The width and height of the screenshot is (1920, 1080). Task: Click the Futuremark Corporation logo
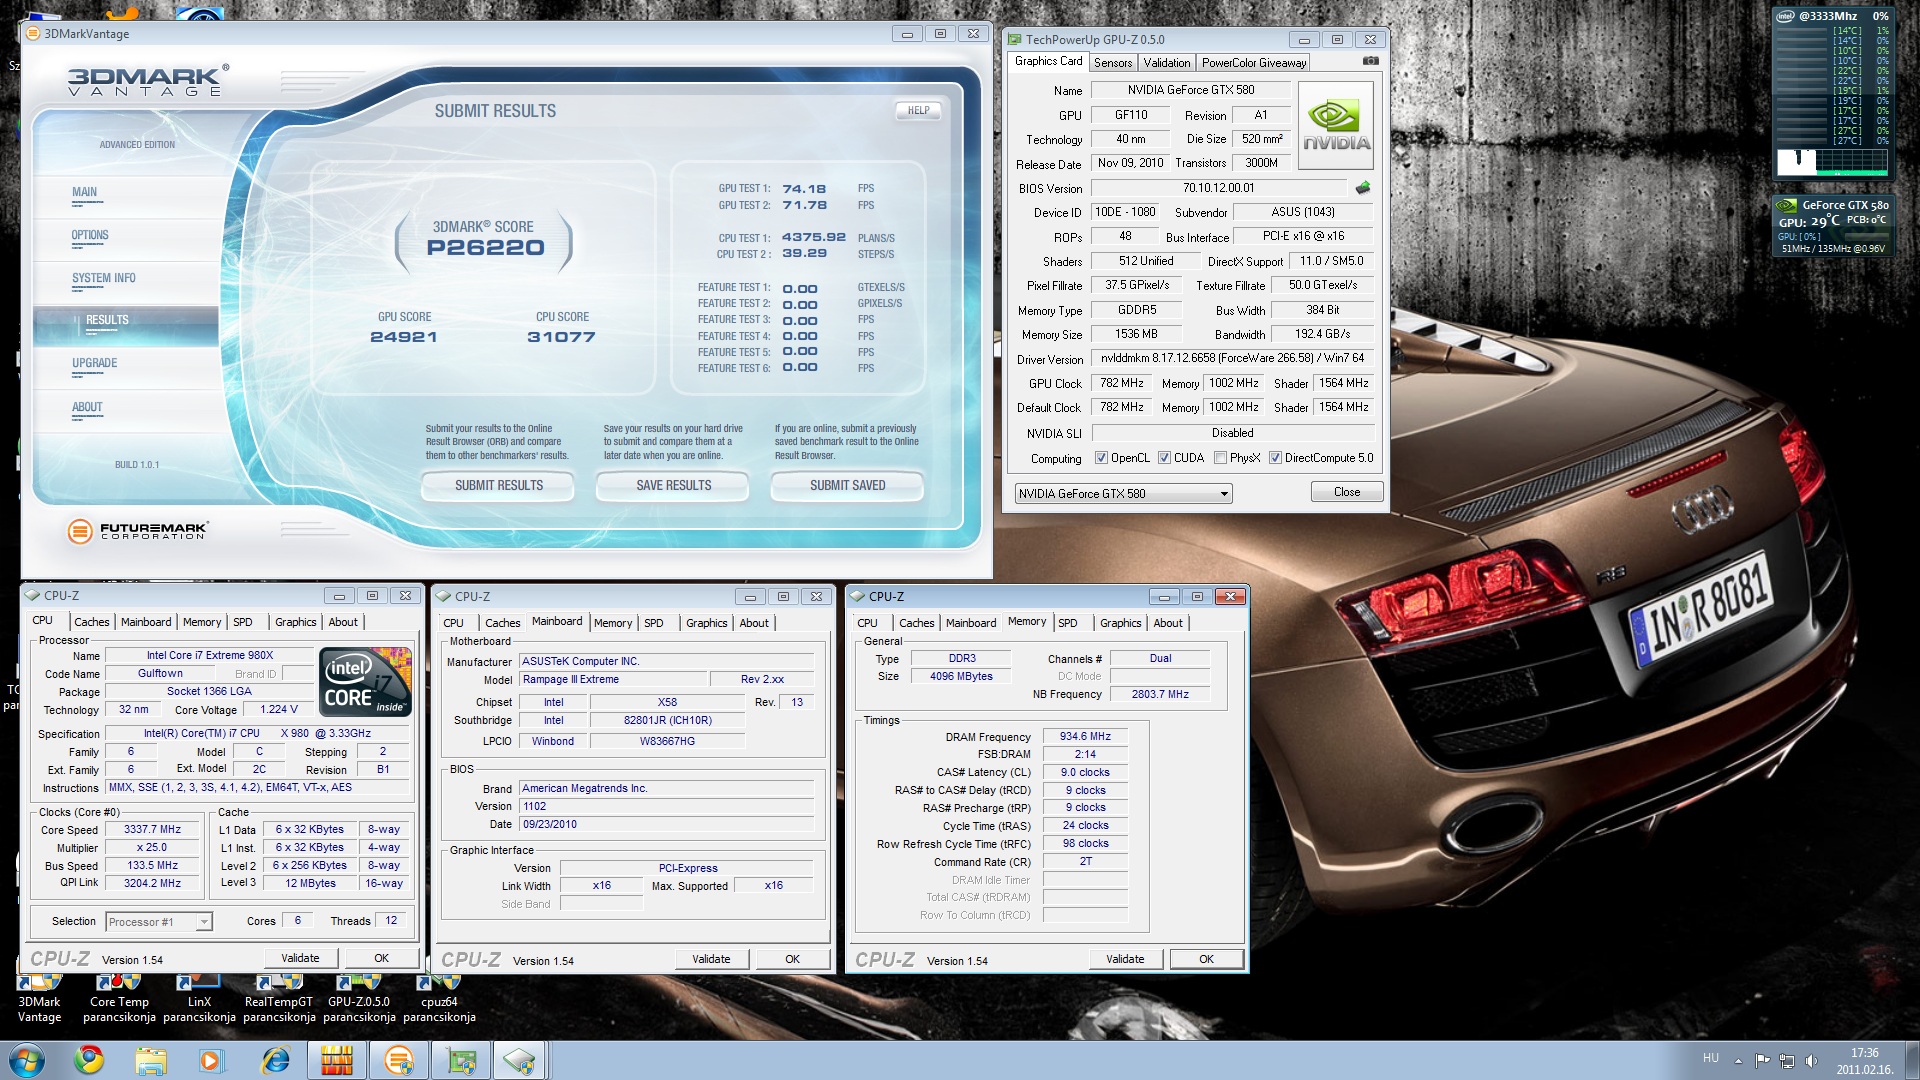[137, 531]
